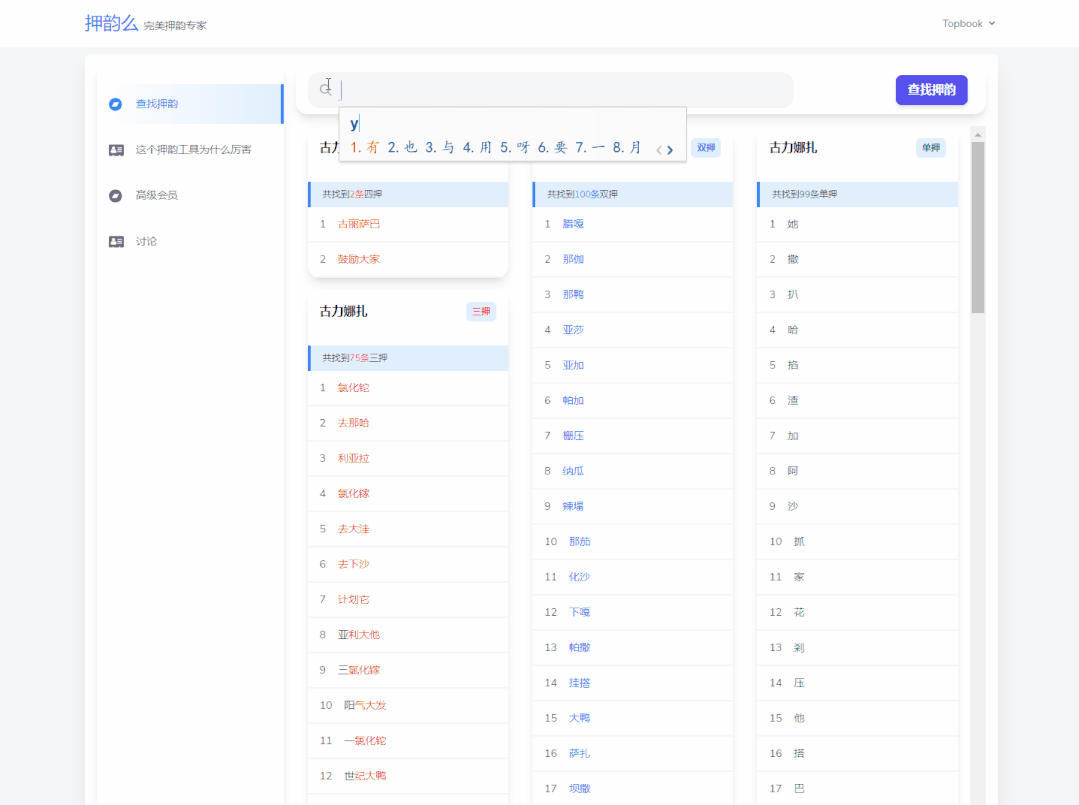Screen dimensions: 1079x805
Task: Select single-rhyme result 压
Action: 799,683
